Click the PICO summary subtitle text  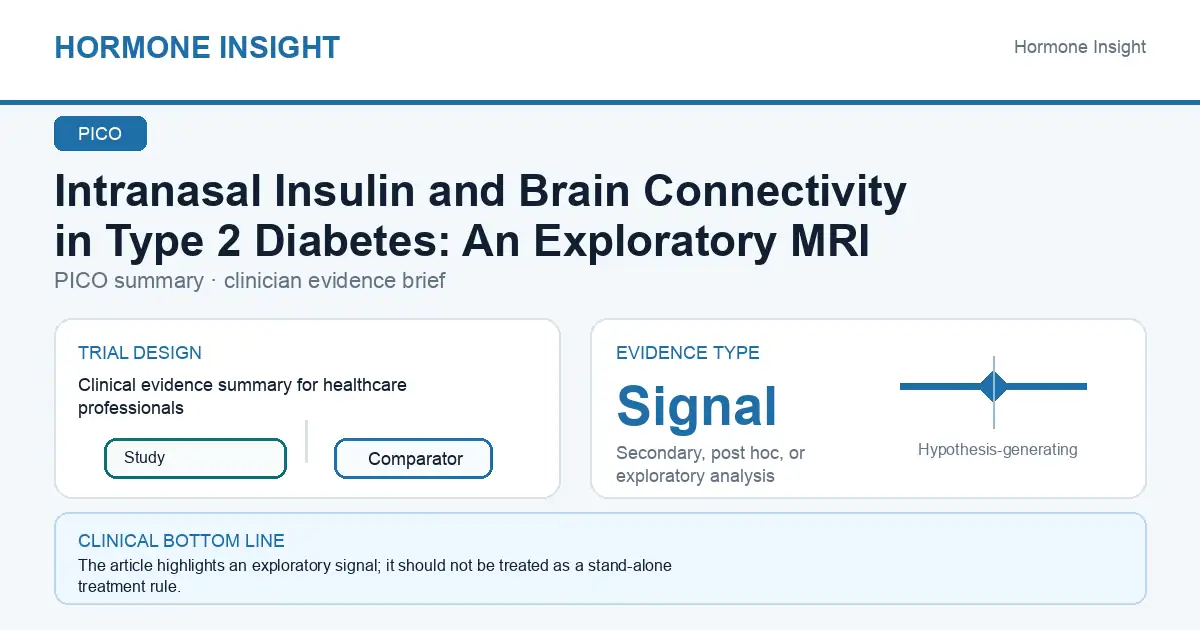coord(250,281)
